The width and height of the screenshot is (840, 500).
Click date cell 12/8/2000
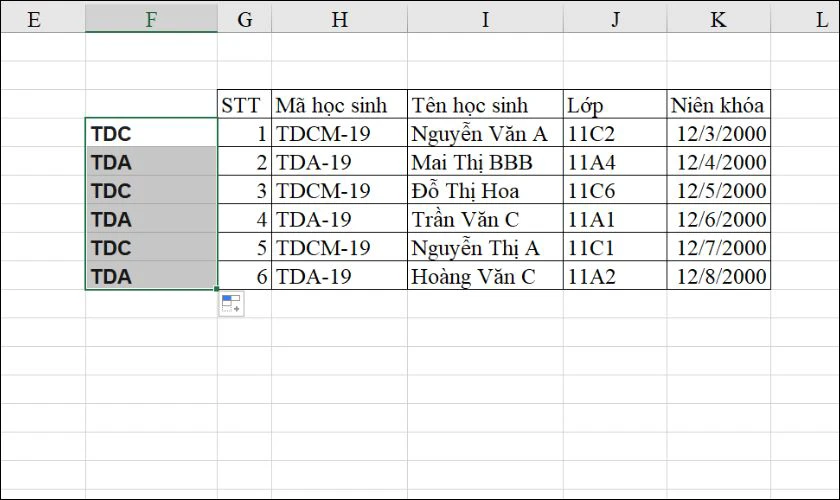[718, 275]
